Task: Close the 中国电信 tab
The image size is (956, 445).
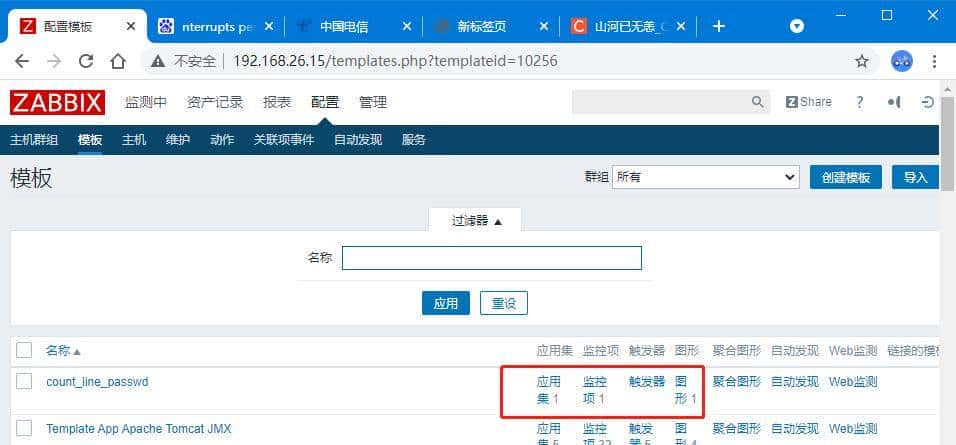Action: click(x=407, y=26)
